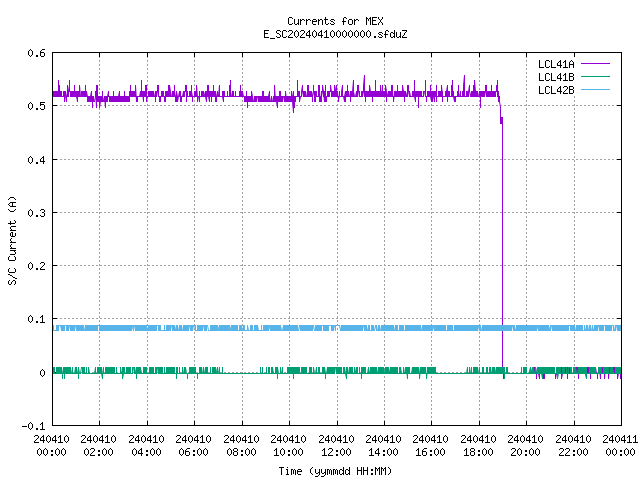Click the y-axis label 'S/C Current (A)'
640x480 pixels.
pyautogui.click(x=12, y=240)
